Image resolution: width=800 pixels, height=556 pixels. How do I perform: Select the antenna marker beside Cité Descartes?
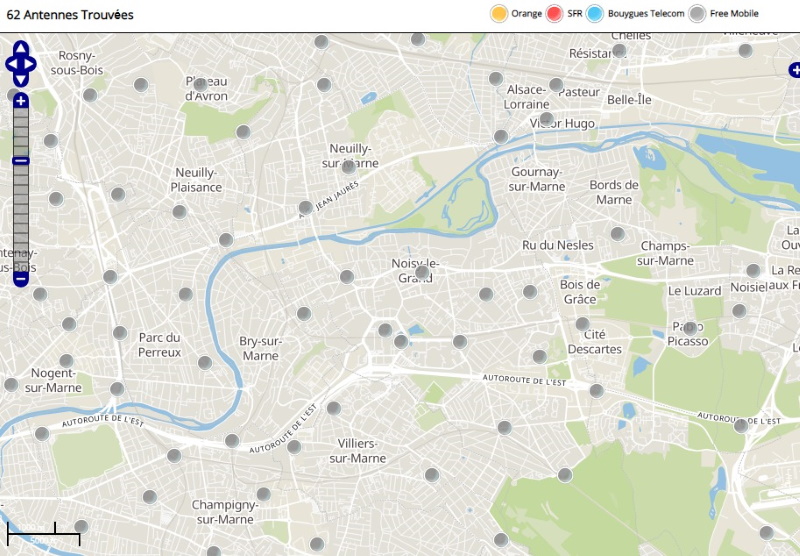(582, 324)
